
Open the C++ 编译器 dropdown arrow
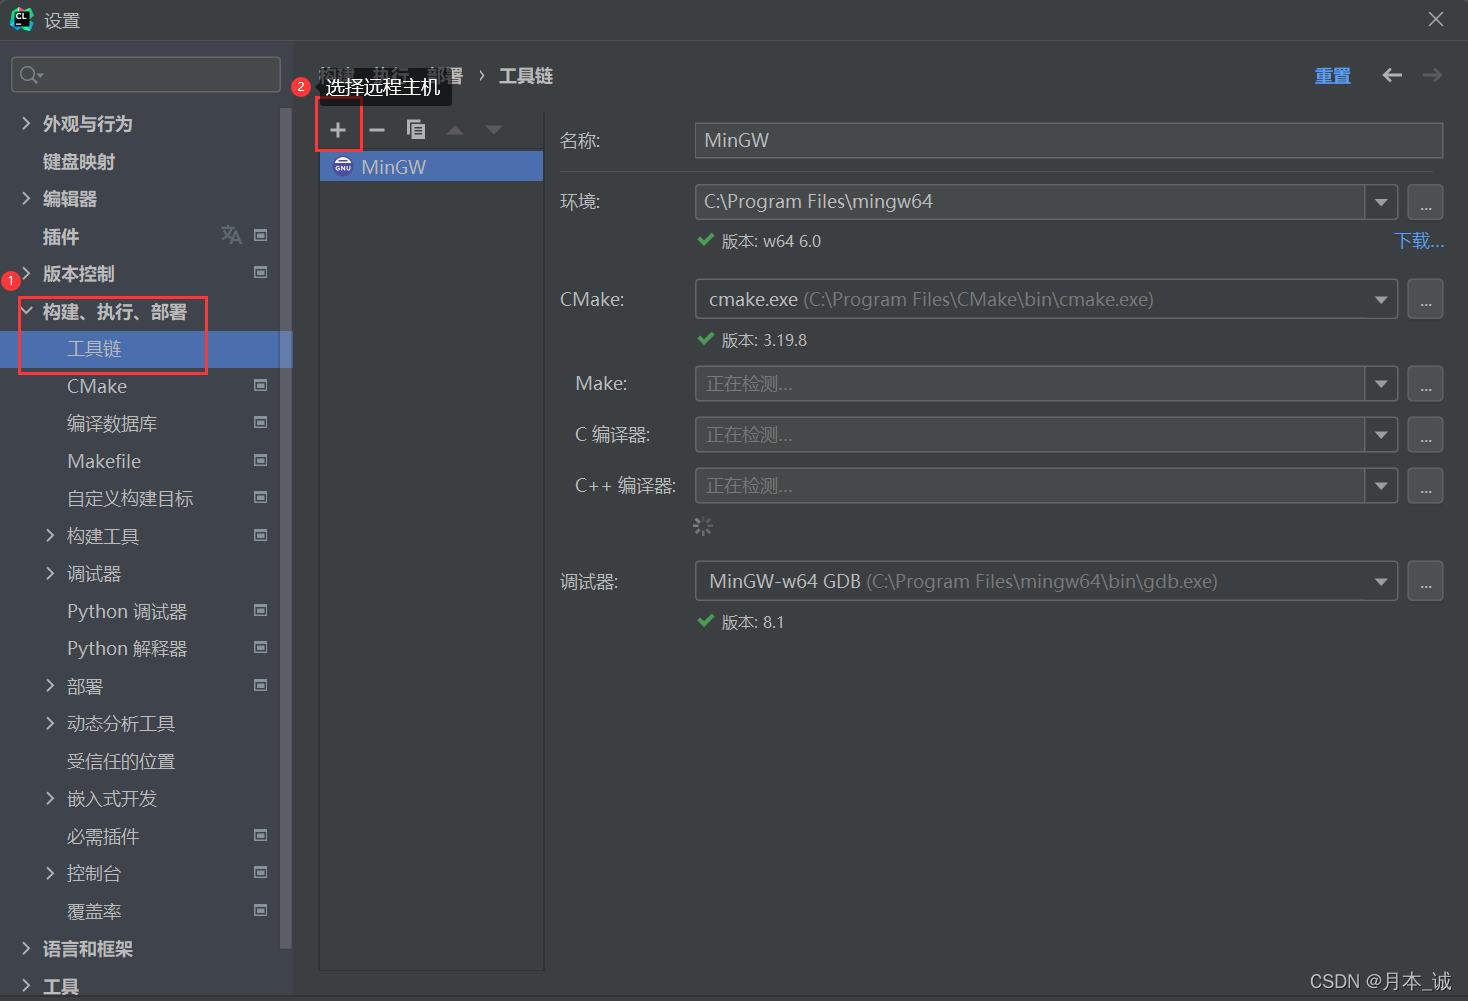(1381, 486)
